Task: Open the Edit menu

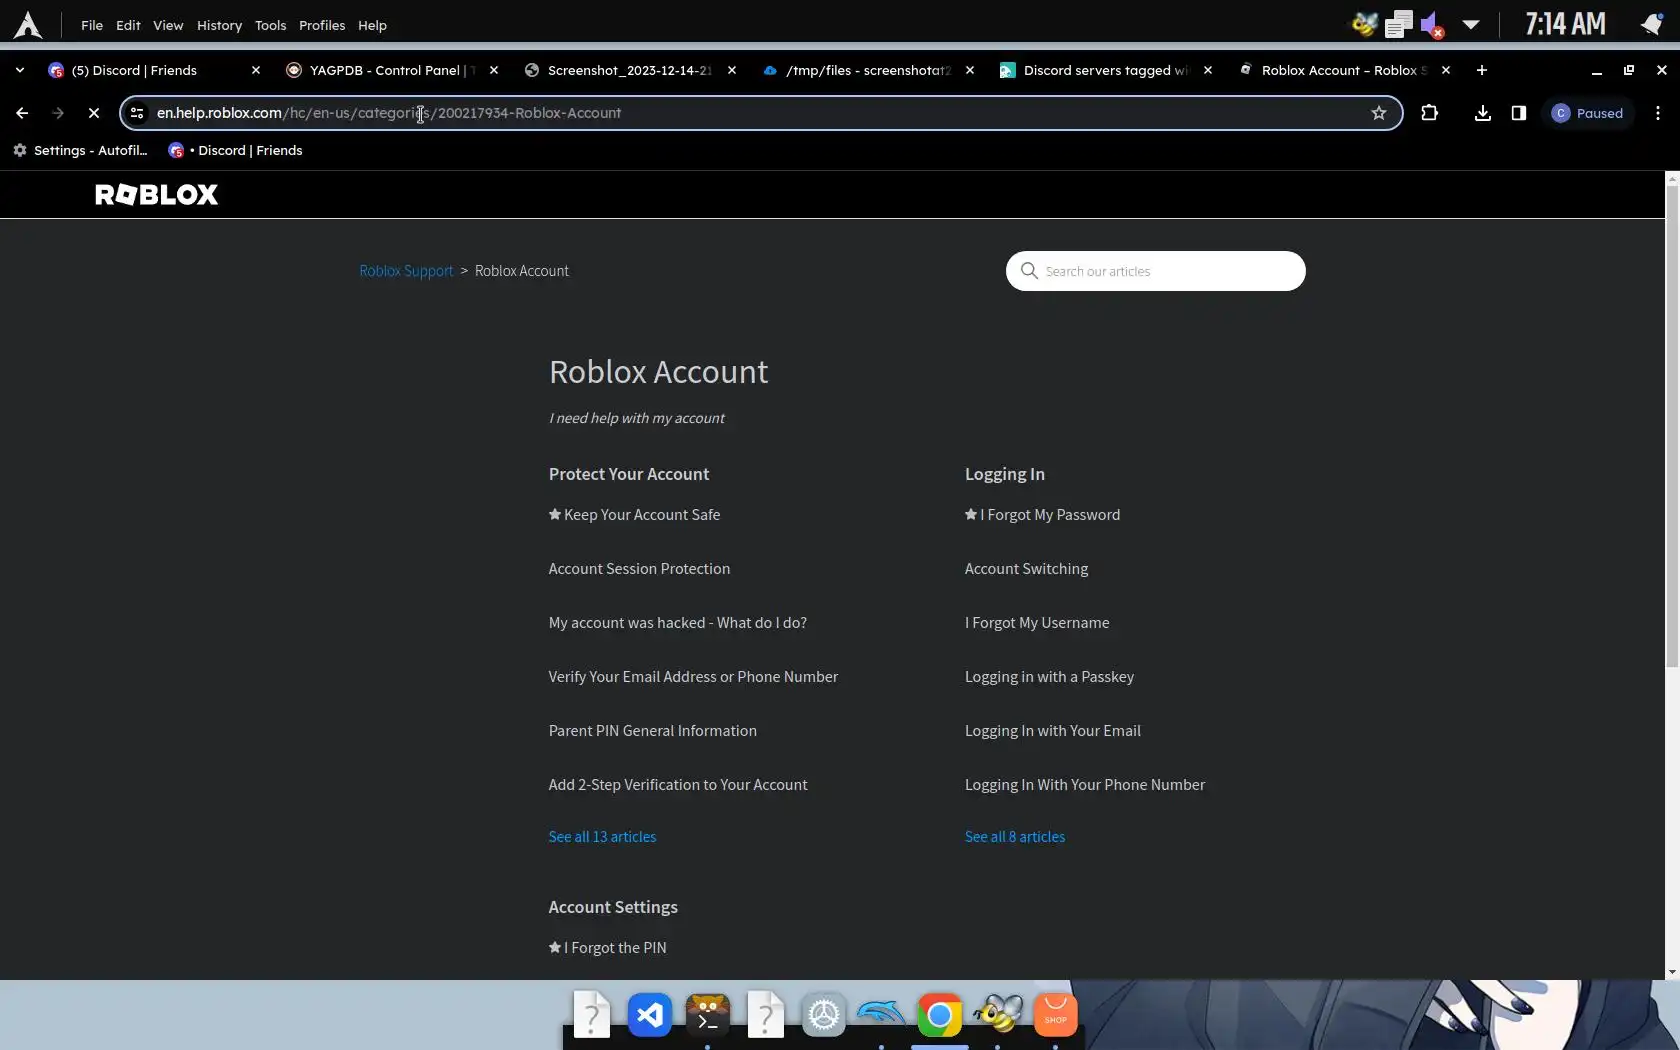Action: pos(128,25)
